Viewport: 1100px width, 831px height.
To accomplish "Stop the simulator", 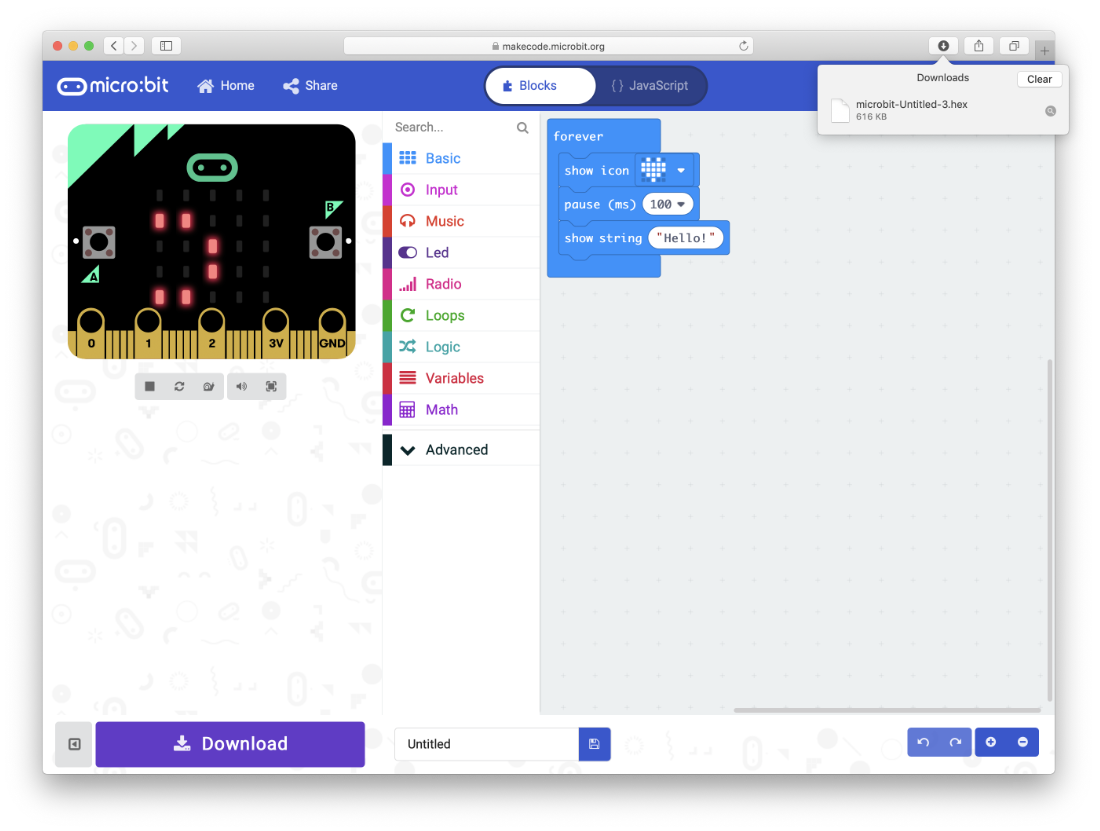I will tap(149, 386).
